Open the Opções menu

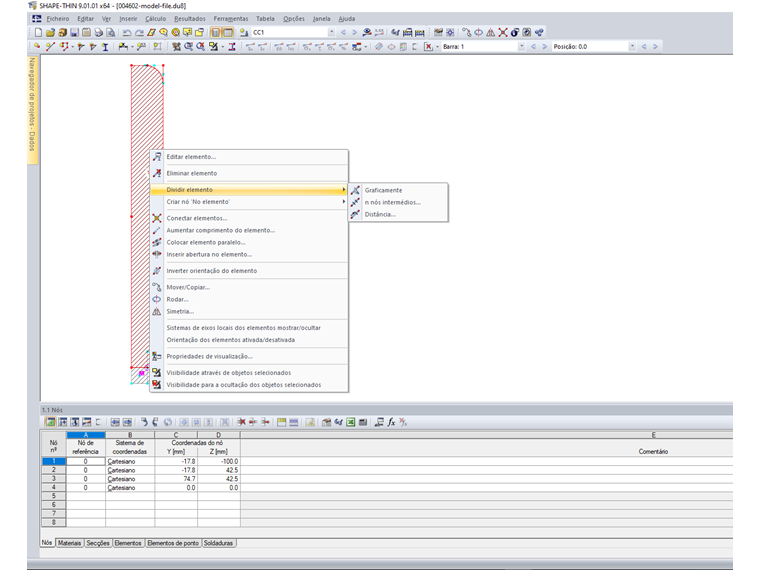pyautogui.click(x=294, y=18)
